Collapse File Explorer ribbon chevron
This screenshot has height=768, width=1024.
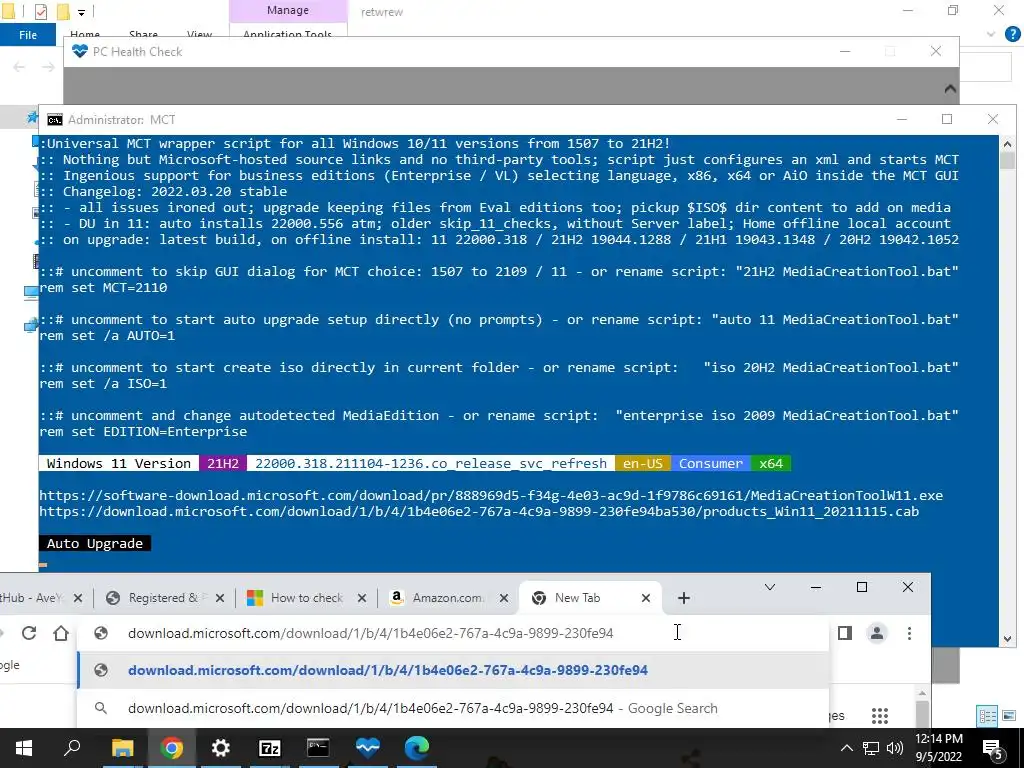click(x=991, y=34)
